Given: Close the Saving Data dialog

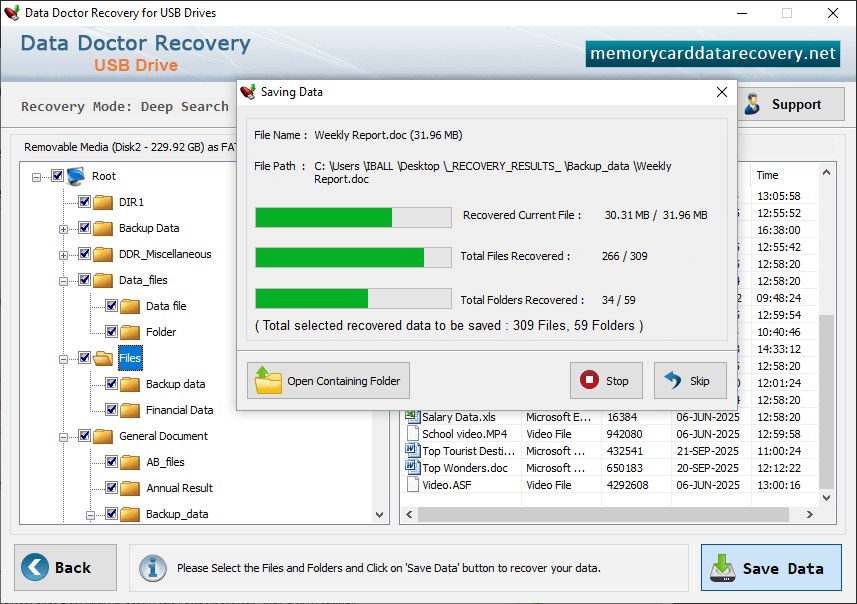Looking at the screenshot, I should (722, 92).
